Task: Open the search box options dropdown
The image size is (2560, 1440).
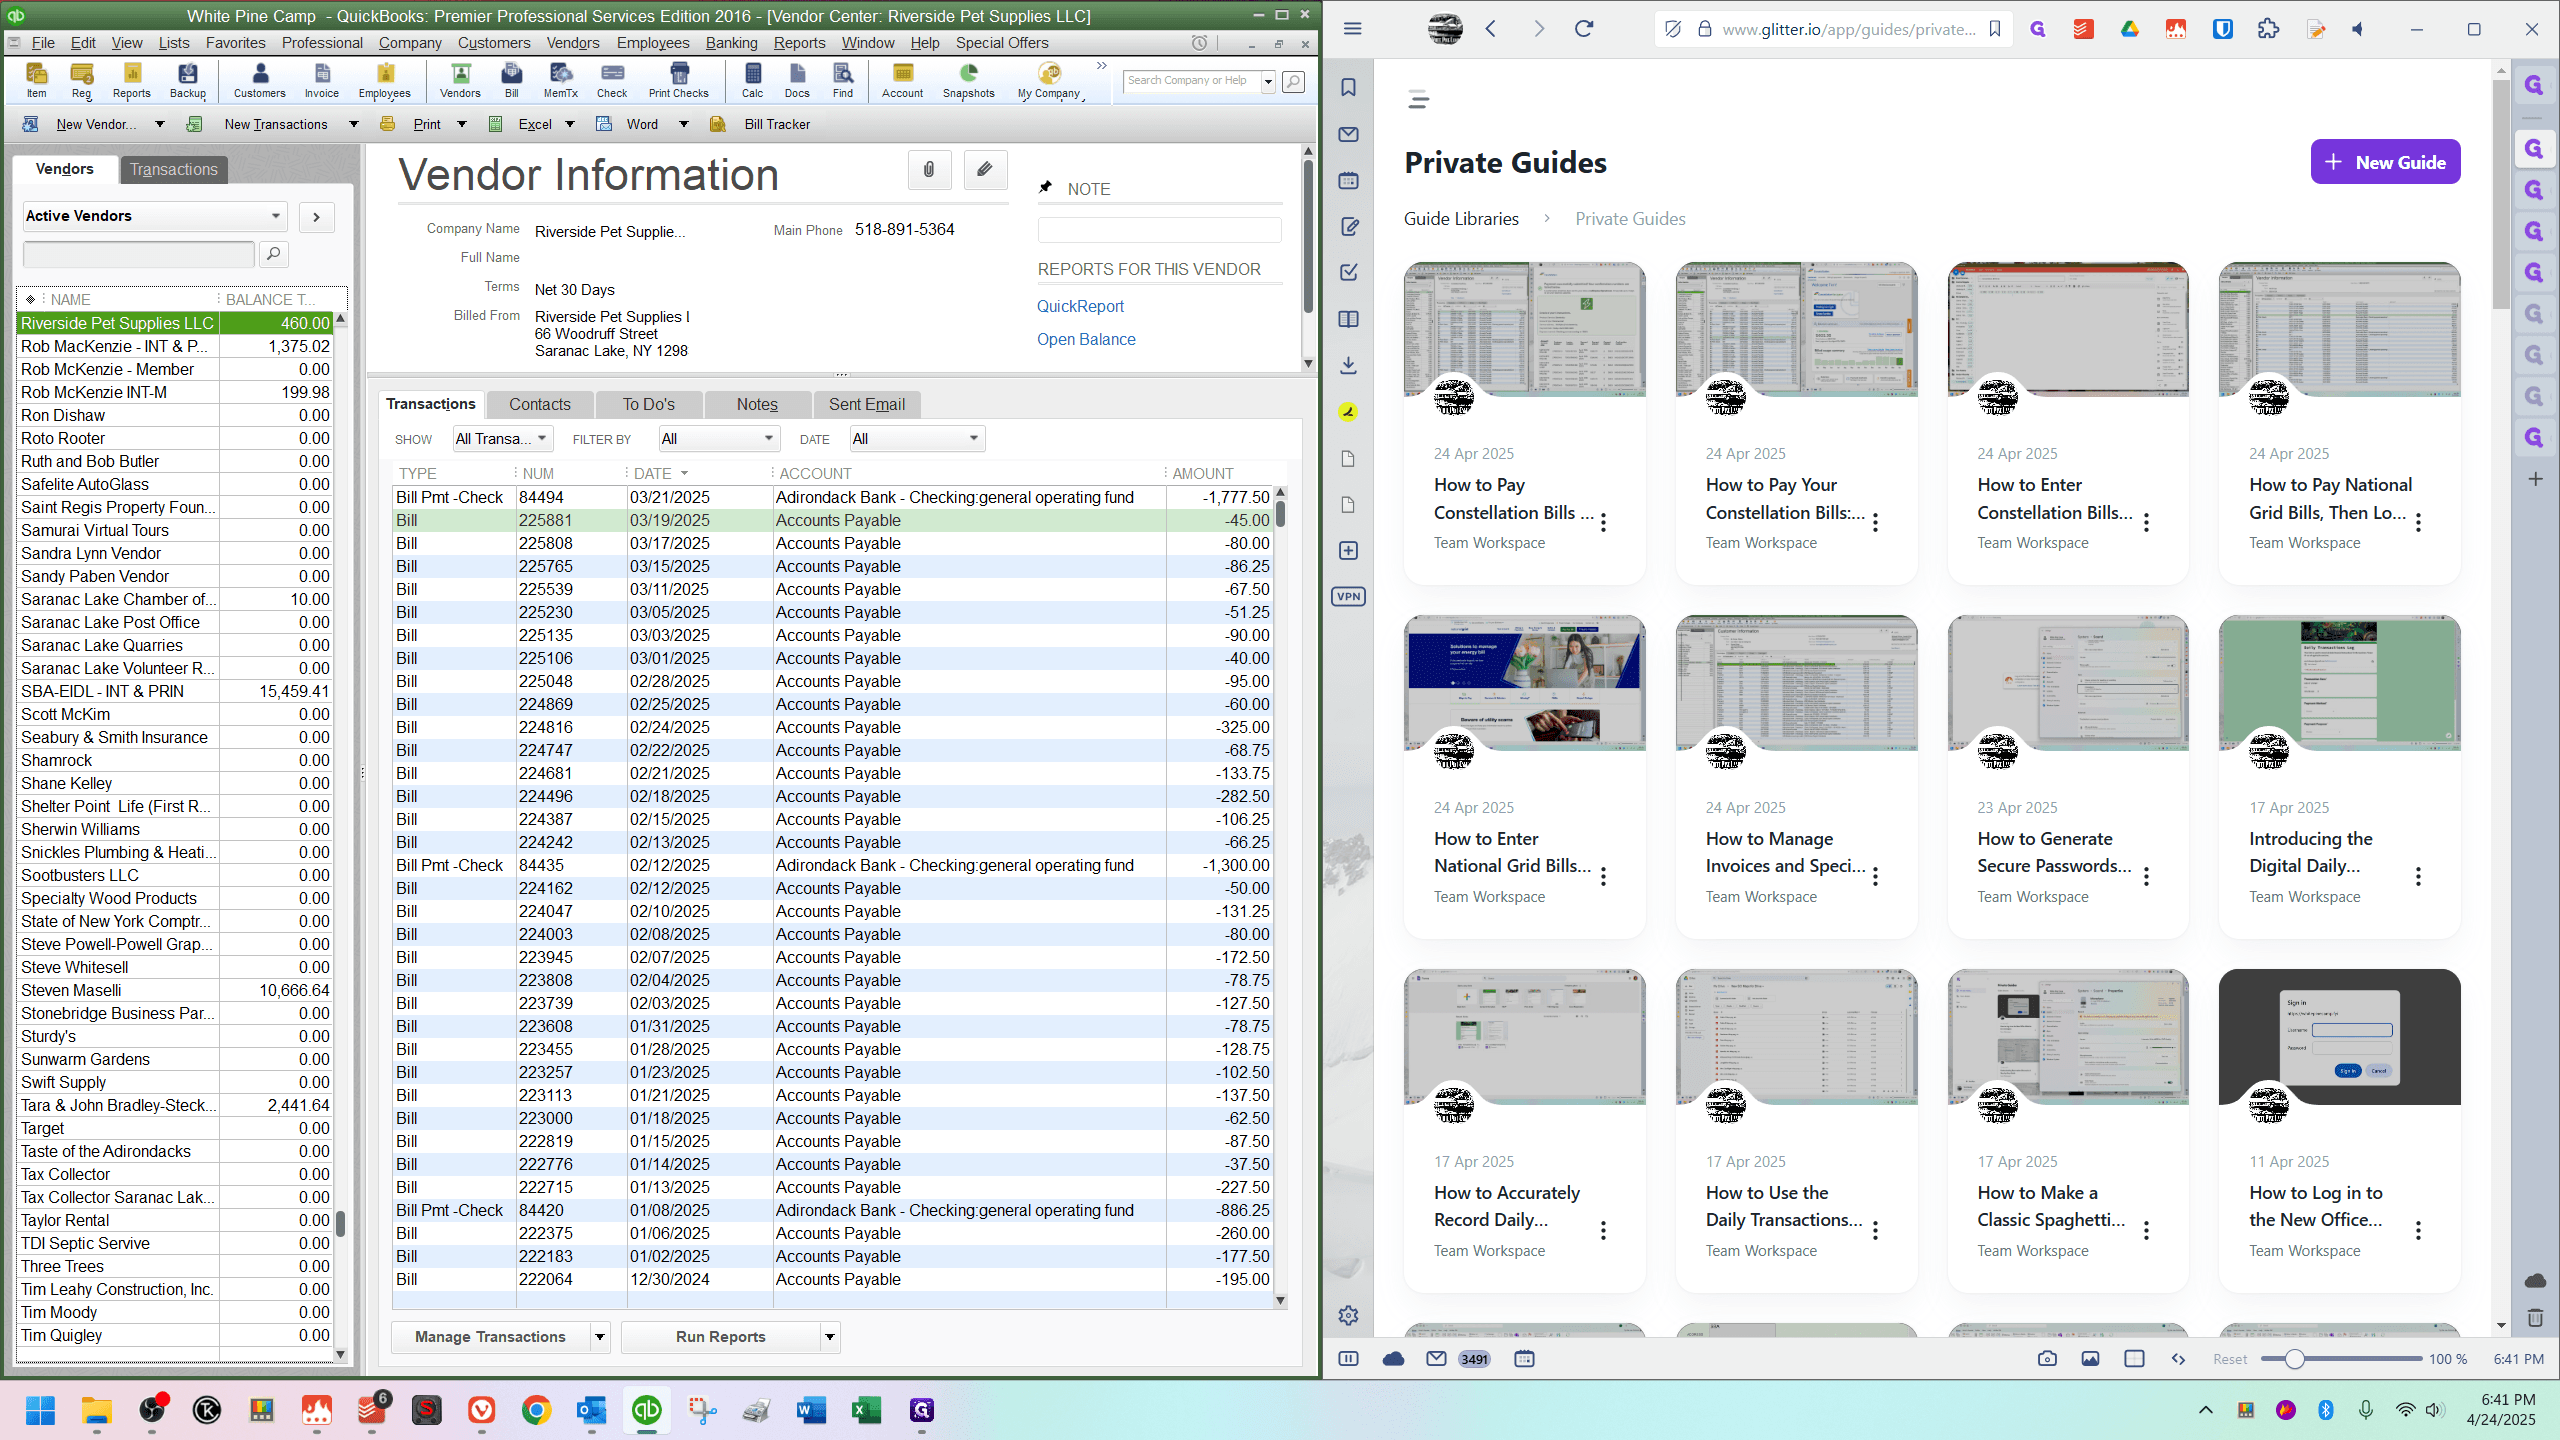Action: tap(1268, 82)
